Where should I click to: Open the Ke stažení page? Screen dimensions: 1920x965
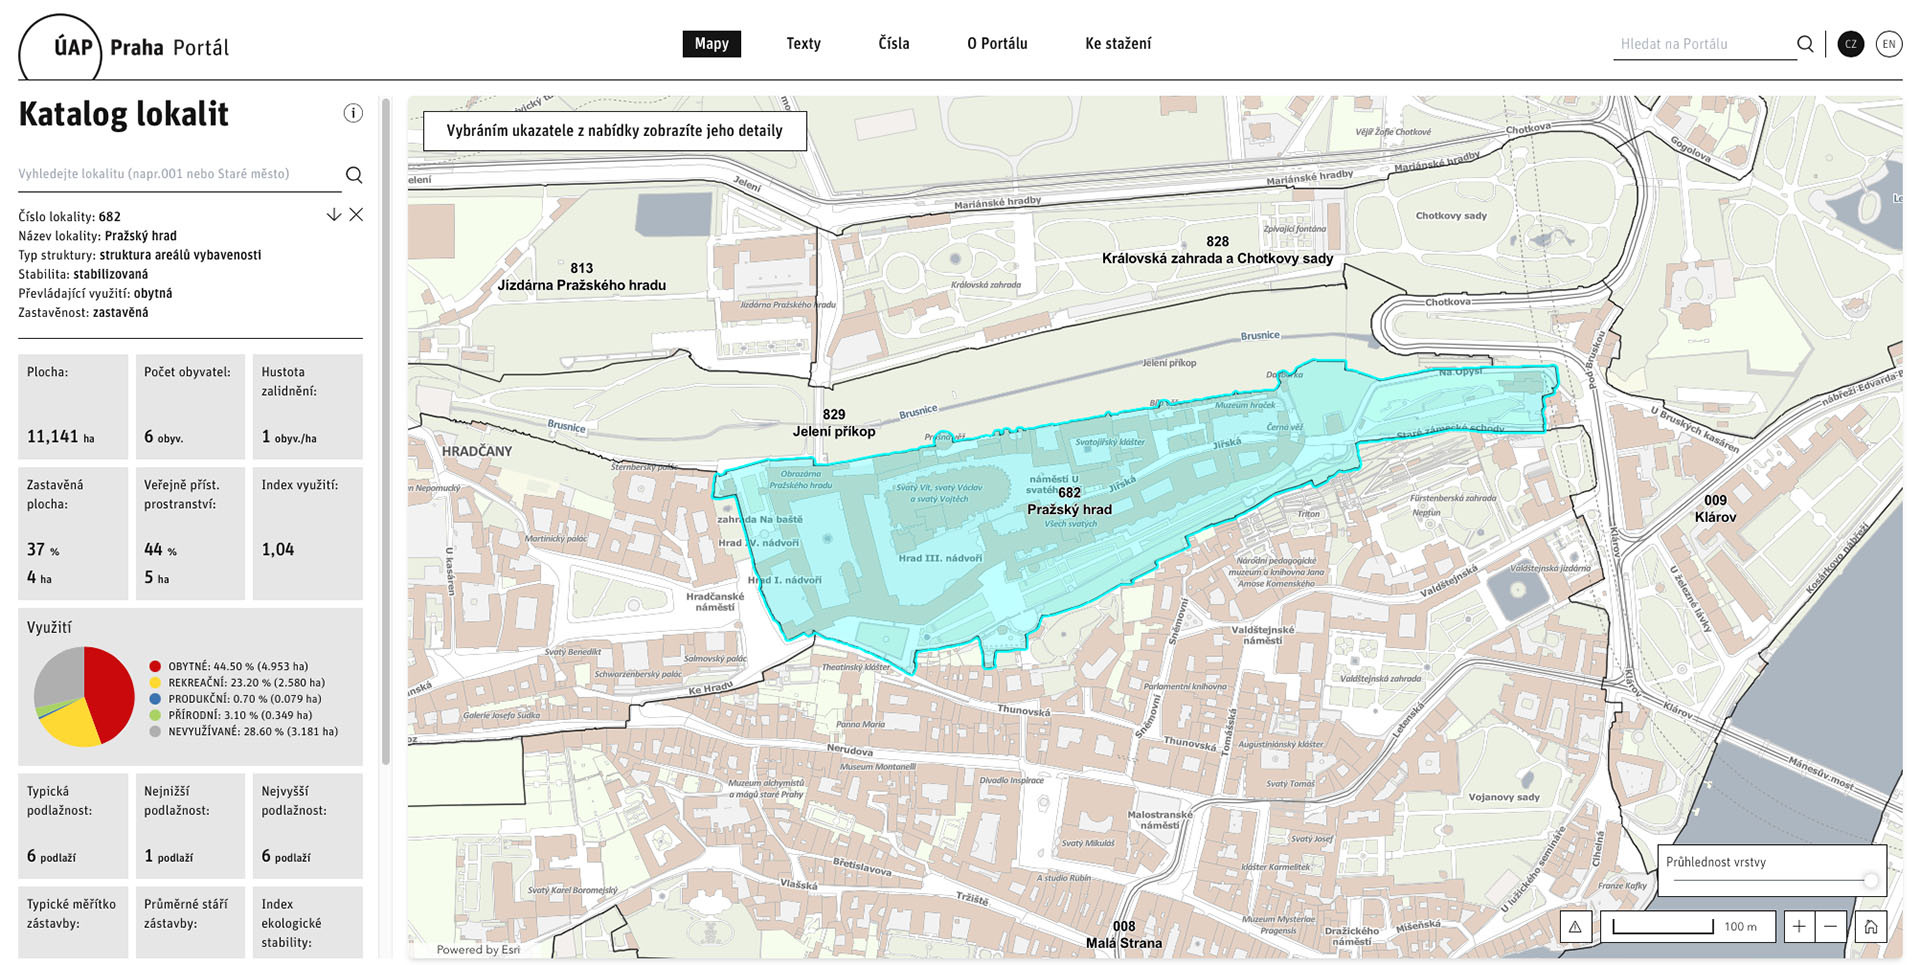pos(1118,44)
